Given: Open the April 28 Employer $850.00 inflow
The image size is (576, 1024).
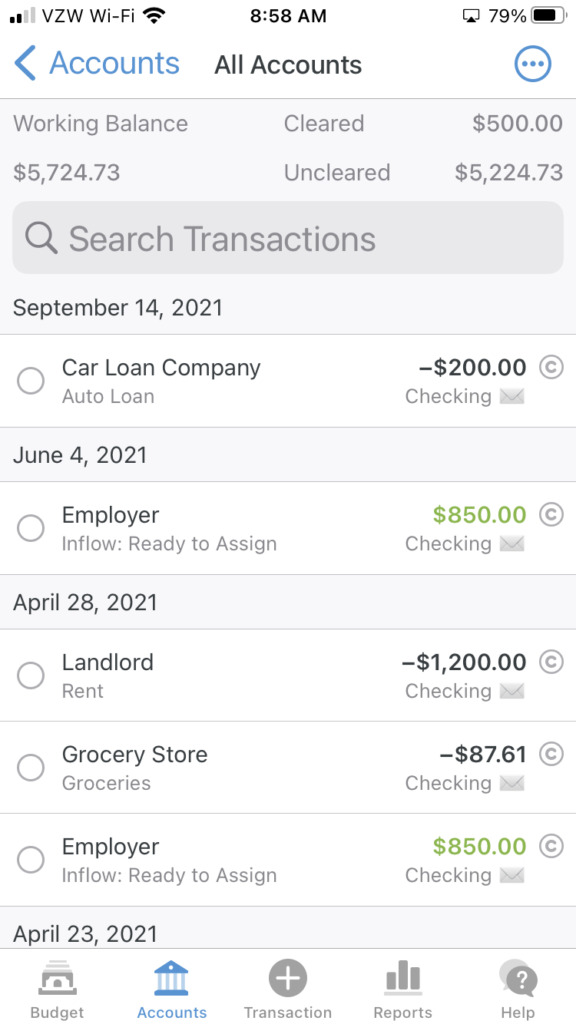Looking at the screenshot, I should (288, 860).
